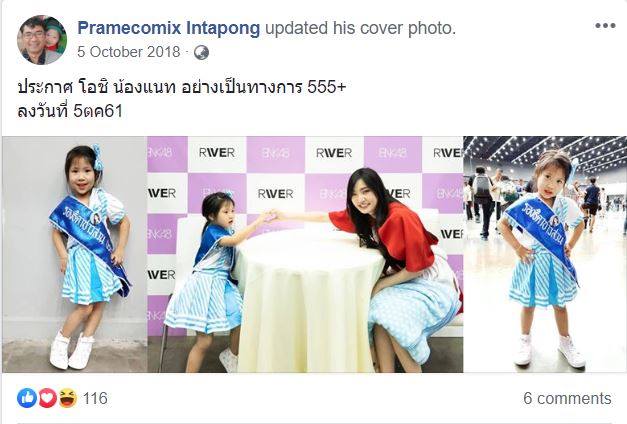This screenshot has width=627, height=424.
Task: Click the white sneakers in the right photo
Action: click(x=549, y=351)
